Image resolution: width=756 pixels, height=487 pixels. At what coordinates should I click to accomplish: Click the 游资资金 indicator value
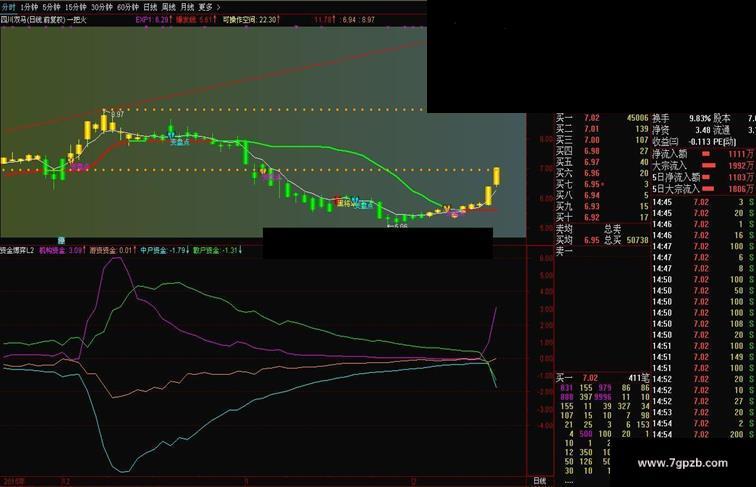[113, 250]
